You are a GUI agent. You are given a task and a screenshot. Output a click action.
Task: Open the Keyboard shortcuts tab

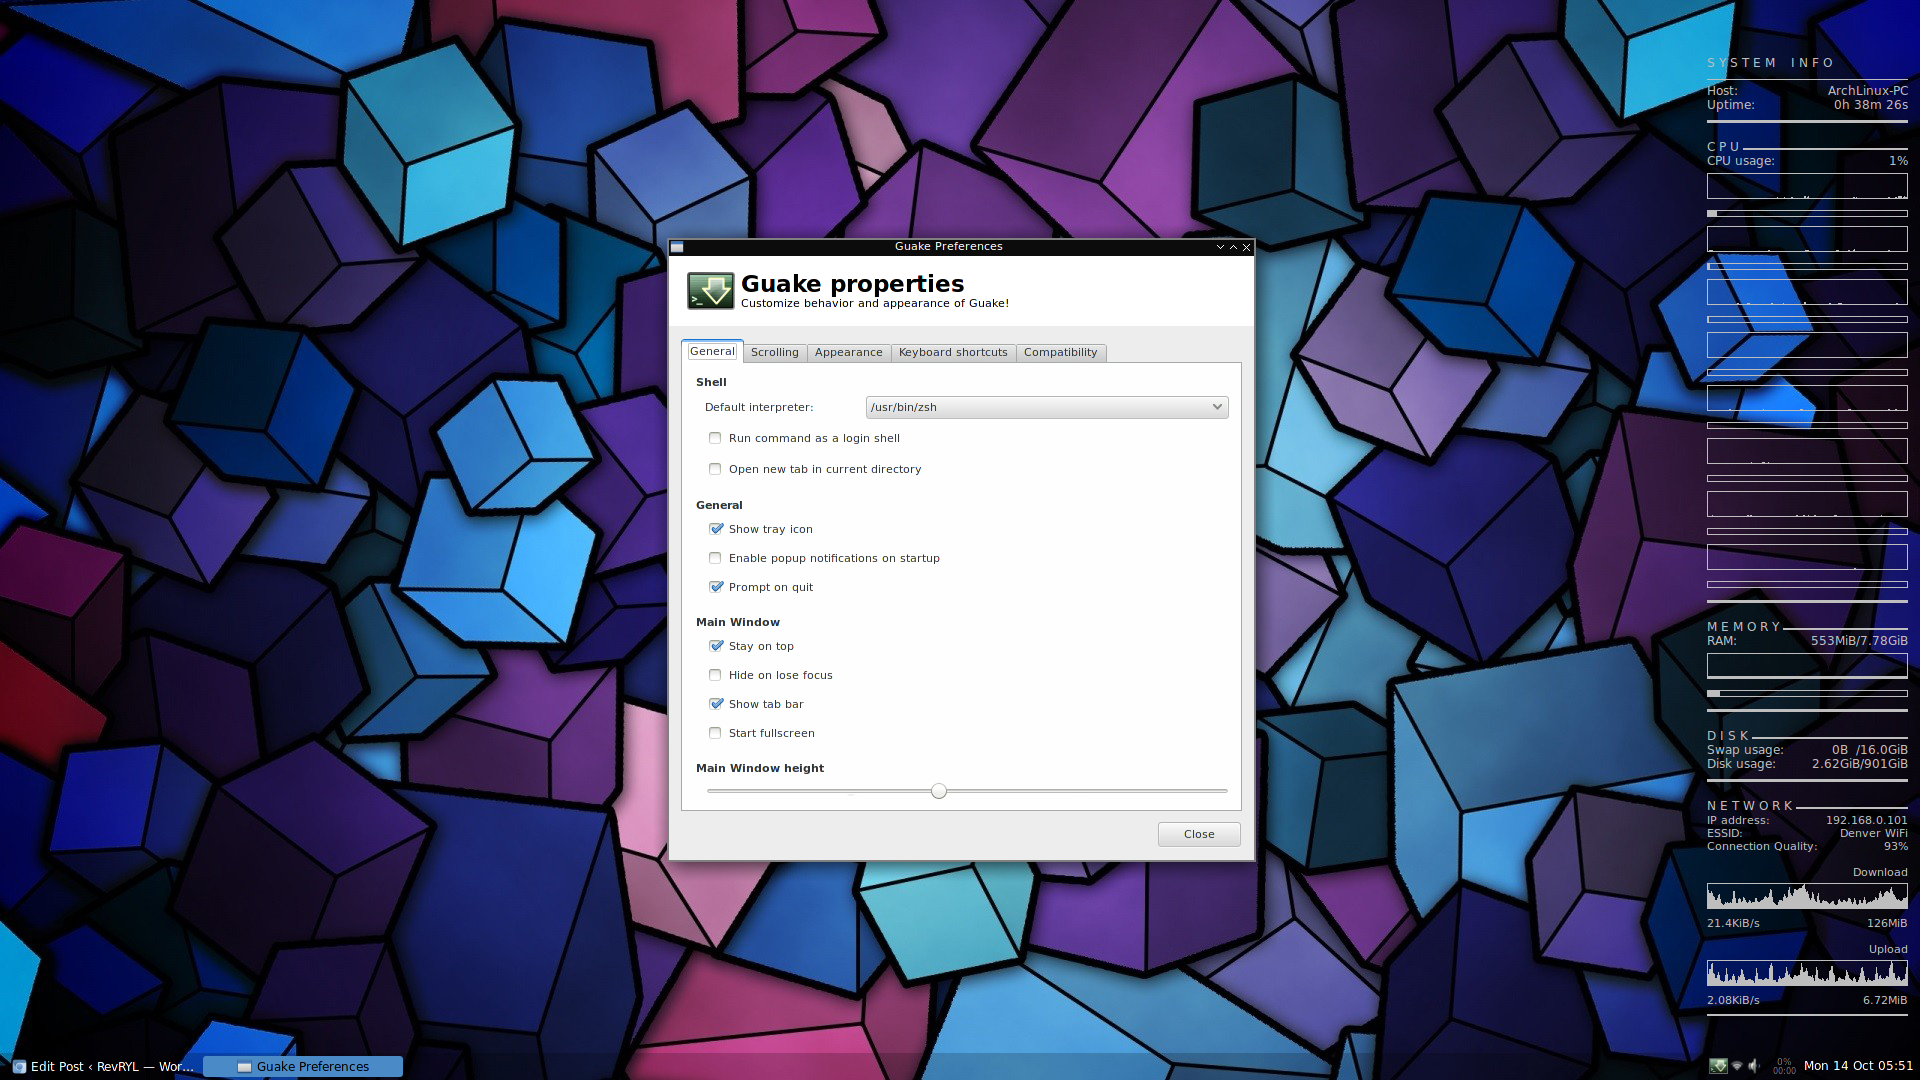point(953,352)
